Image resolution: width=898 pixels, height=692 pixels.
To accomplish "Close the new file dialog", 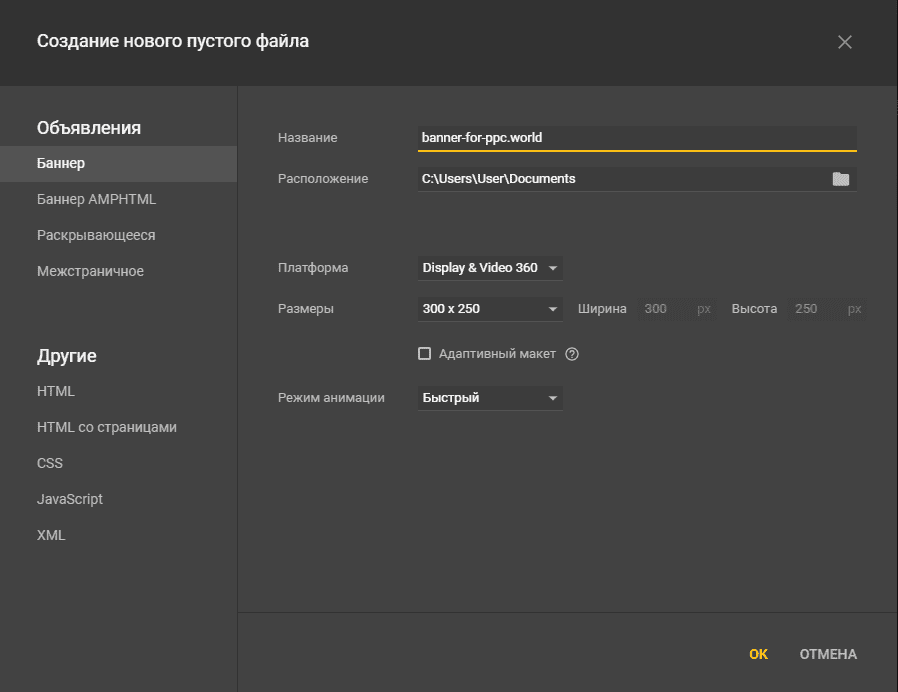I will pyautogui.click(x=845, y=42).
